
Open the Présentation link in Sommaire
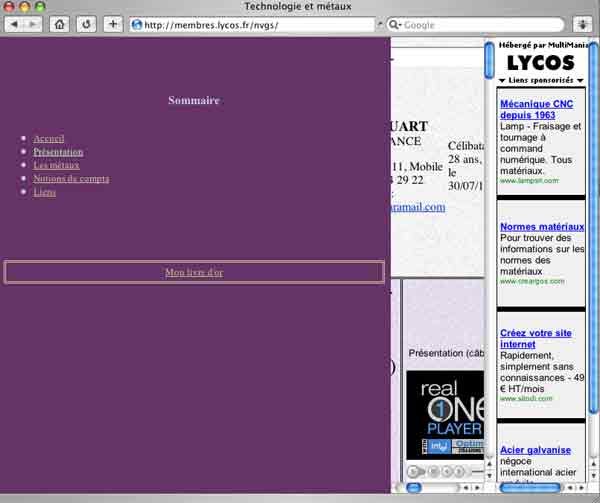[58, 152]
